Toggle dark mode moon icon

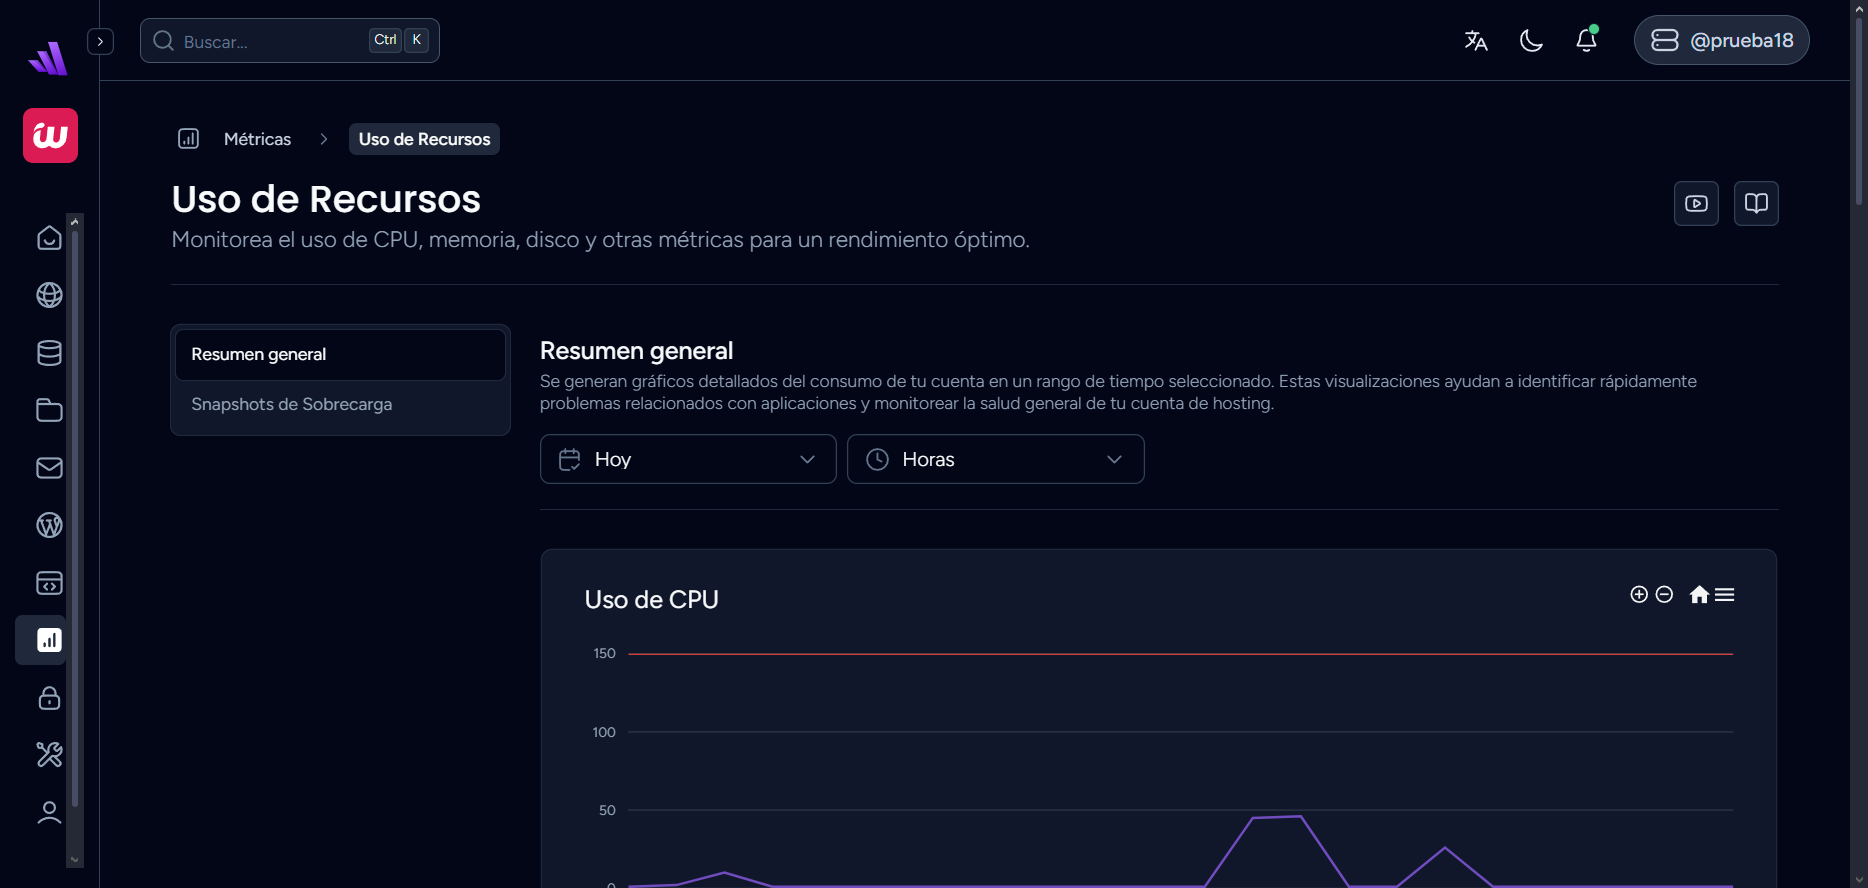point(1531,40)
